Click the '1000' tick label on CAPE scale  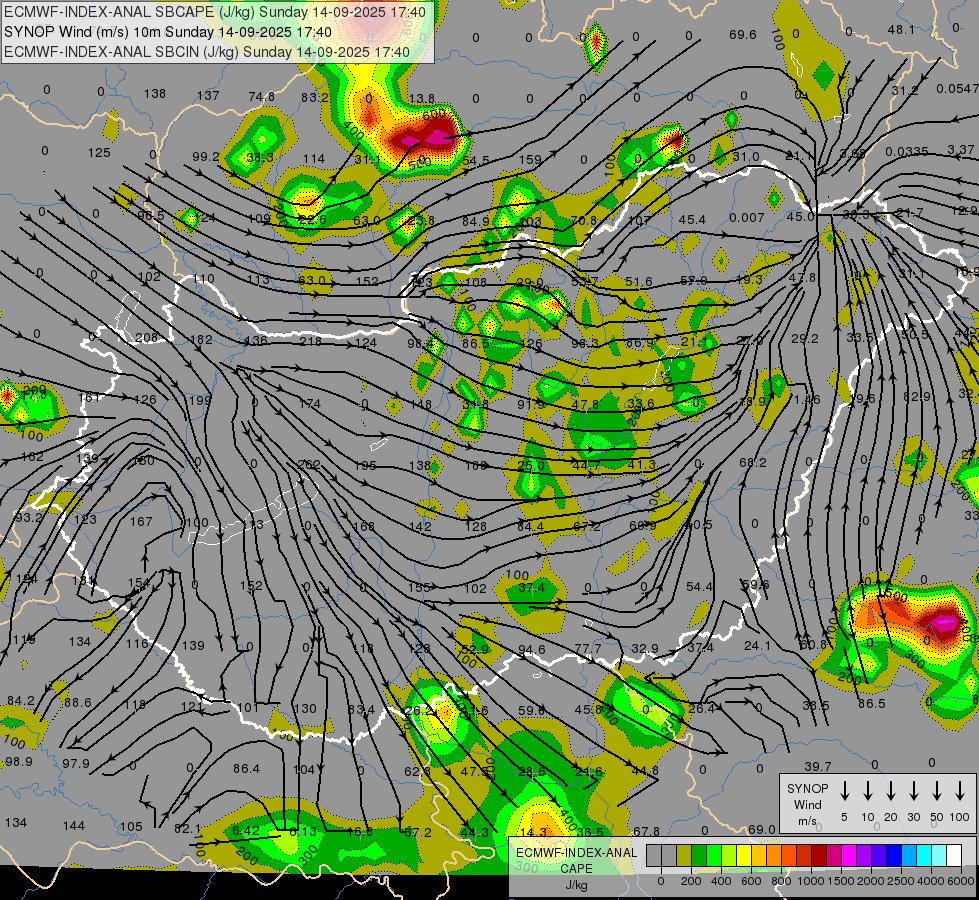click(810, 881)
